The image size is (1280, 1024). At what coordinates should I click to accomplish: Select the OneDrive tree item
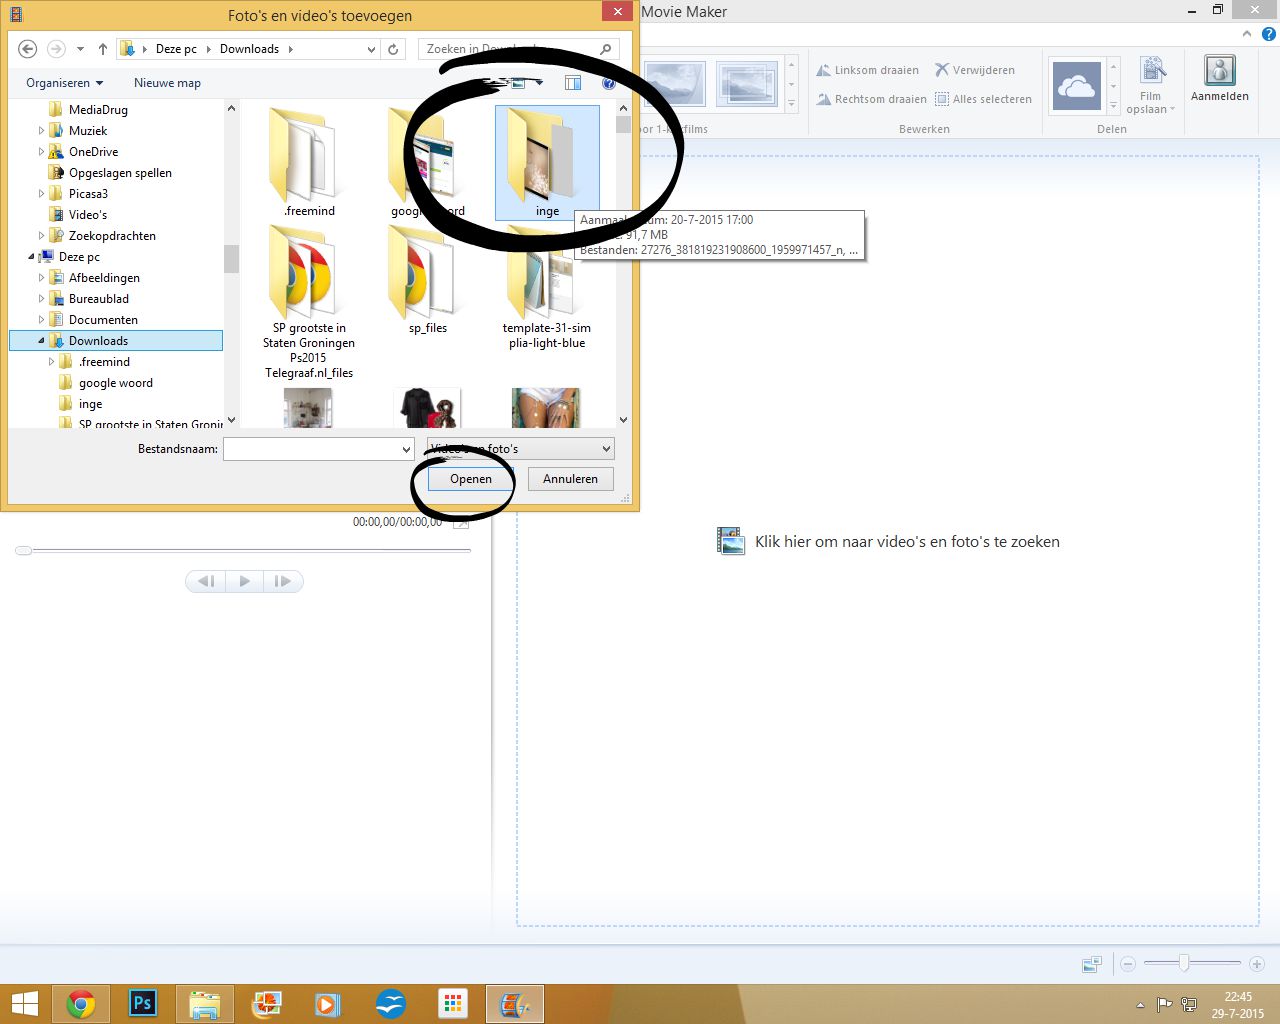[x=93, y=152]
